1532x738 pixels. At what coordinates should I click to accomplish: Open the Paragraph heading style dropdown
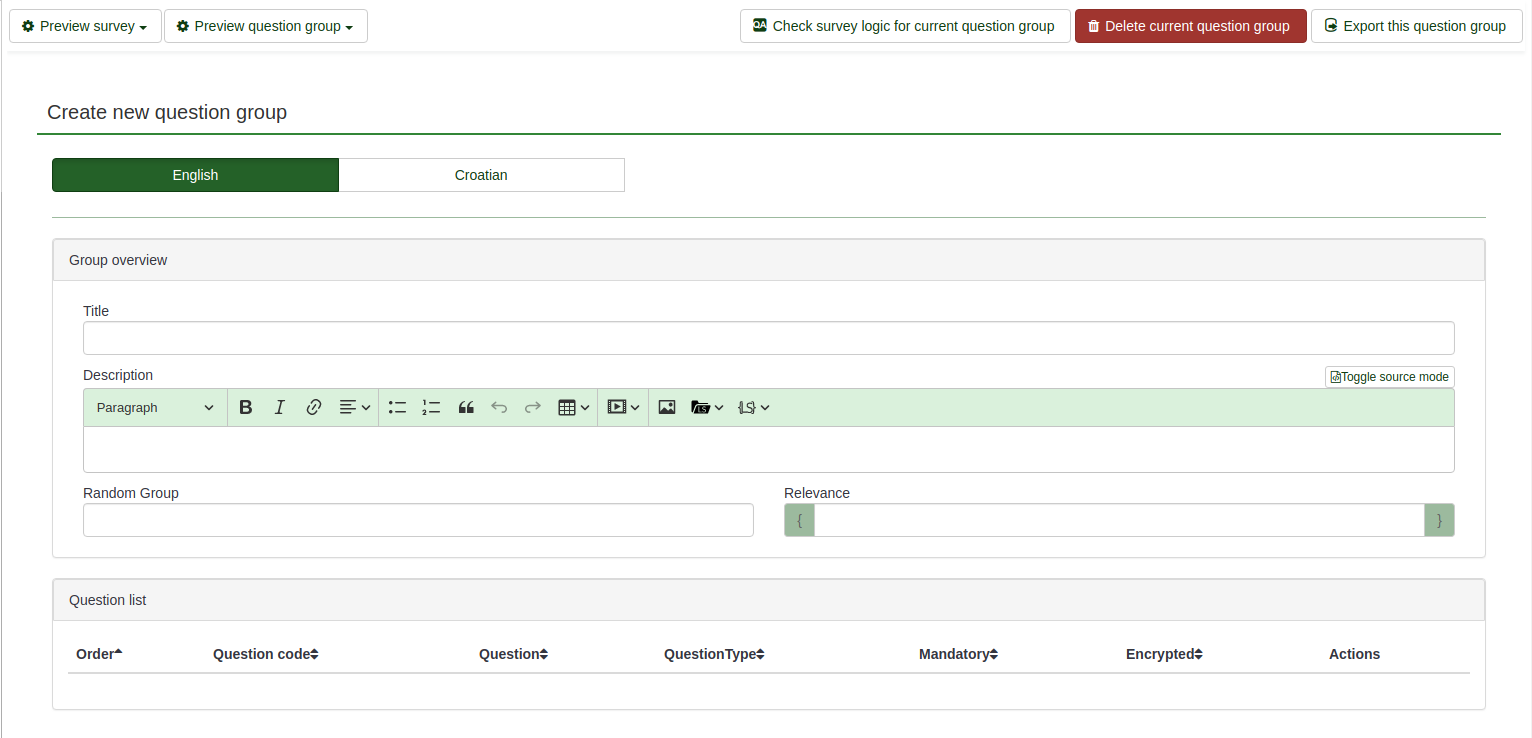[x=155, y=407]
